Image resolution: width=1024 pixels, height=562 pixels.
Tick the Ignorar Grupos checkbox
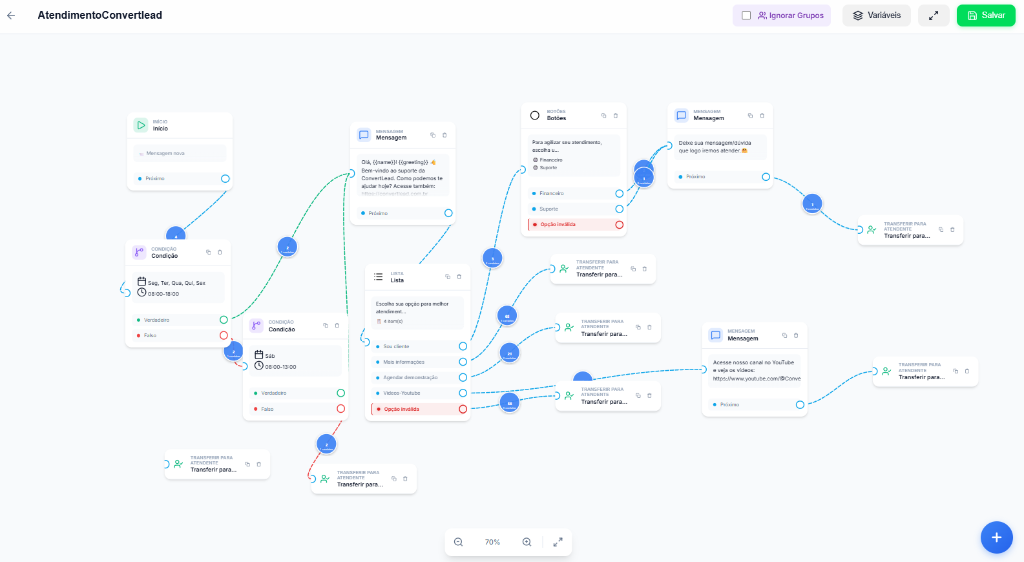(x=746, y=16)
